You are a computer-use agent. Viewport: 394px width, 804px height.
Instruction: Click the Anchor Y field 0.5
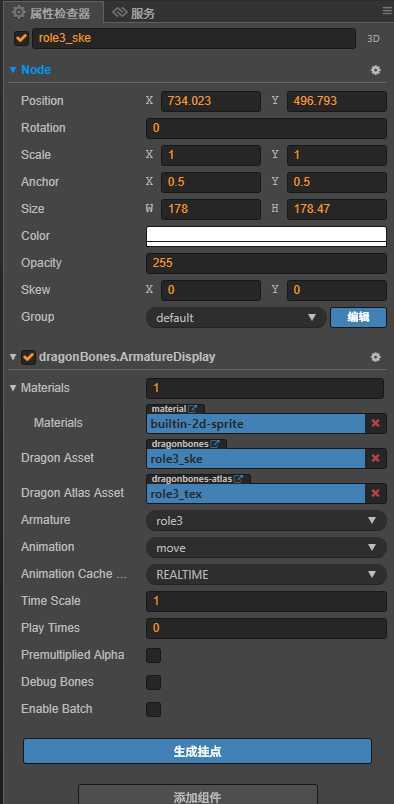point(337,182)
